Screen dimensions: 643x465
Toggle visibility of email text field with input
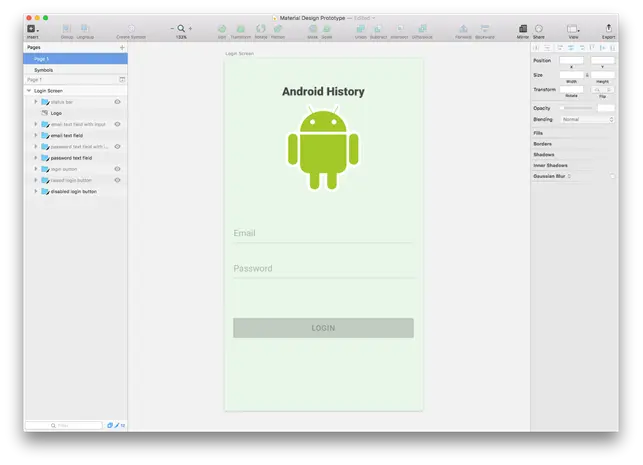pyautogui.click(x=117, y=124)
